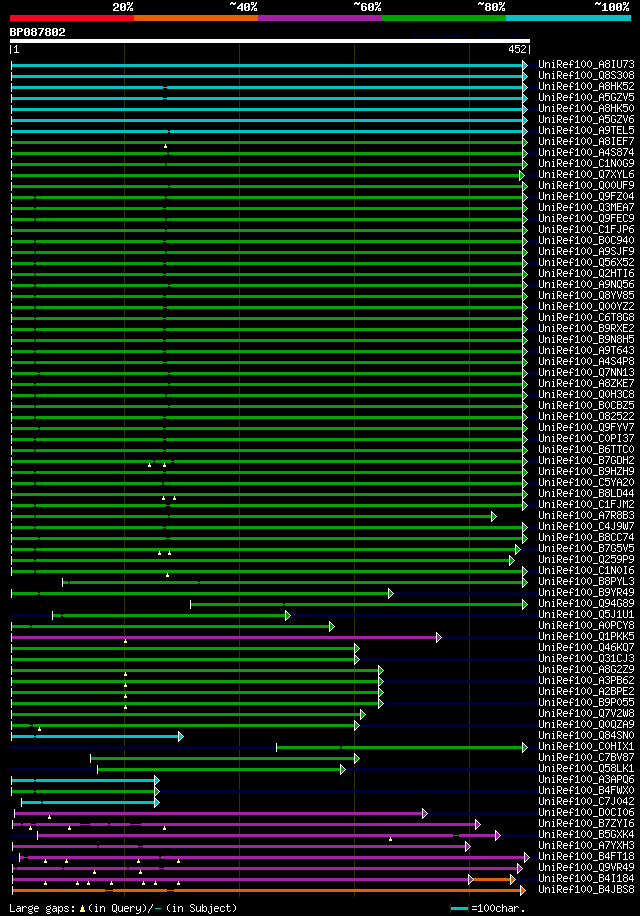Screen dimensions: 640x916
Task: Click the purple ~60% identity legend segment
Action: pos(320,18)
